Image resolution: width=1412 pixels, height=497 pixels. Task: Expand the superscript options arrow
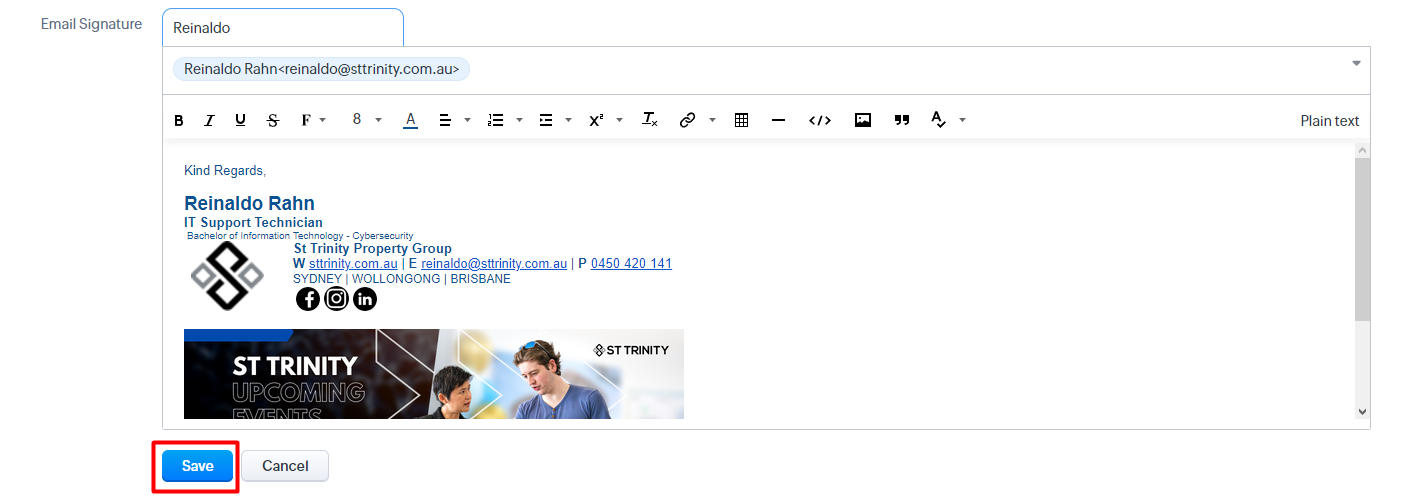point(619,120)
